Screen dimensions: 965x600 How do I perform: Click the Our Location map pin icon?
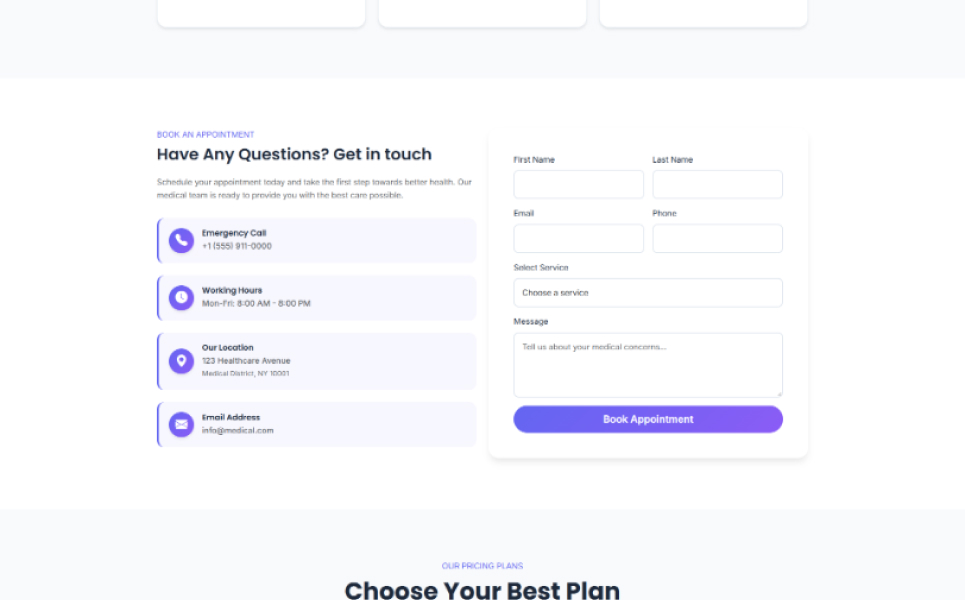click(181, 361)
